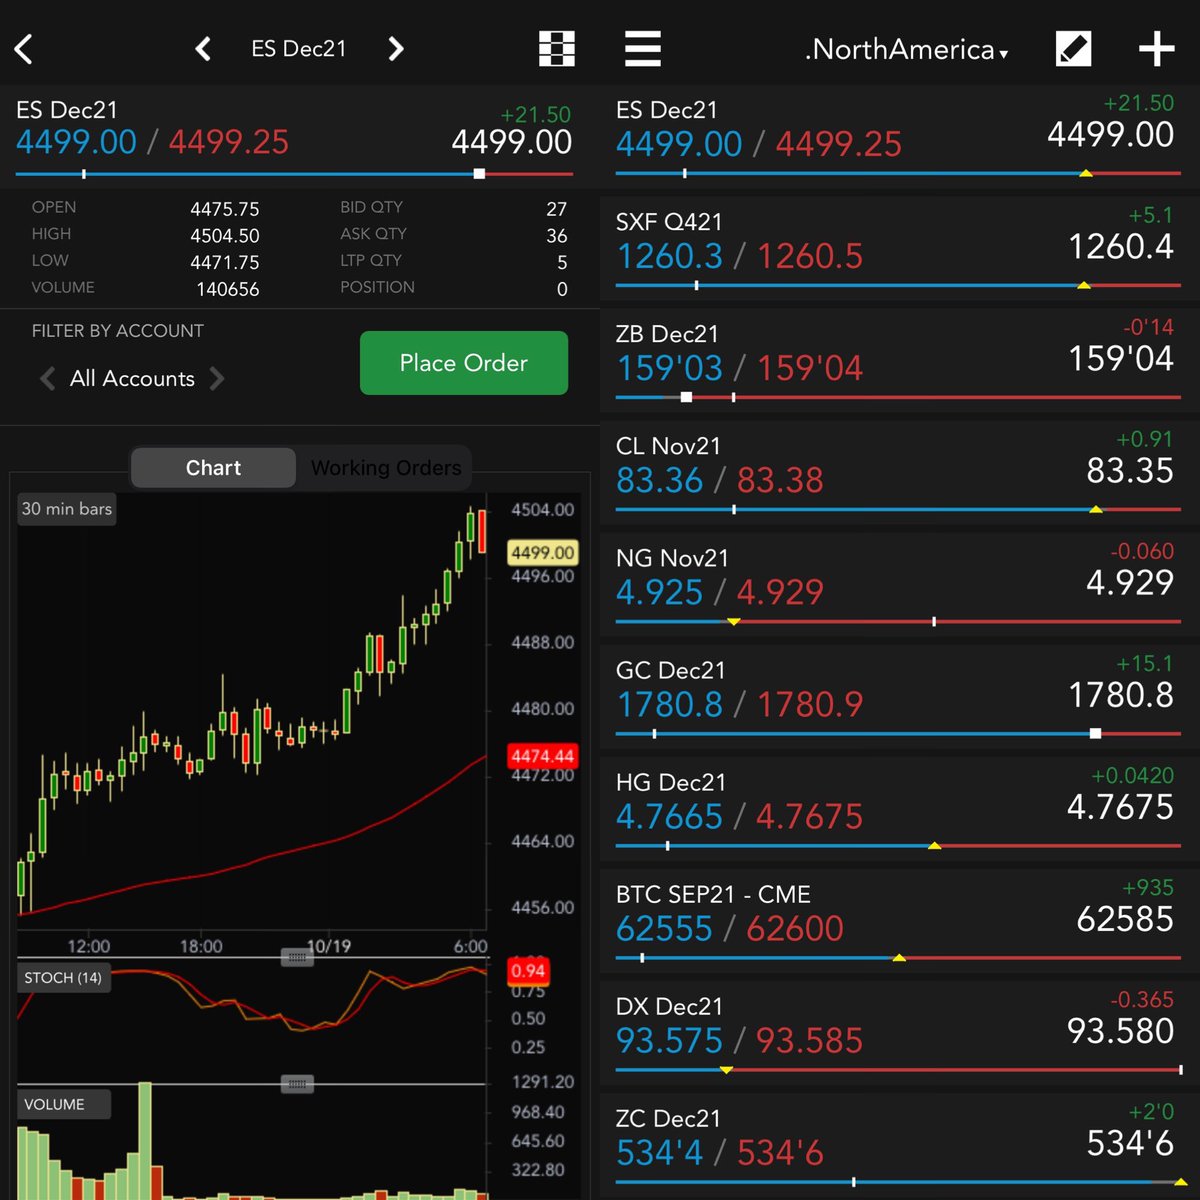Image resolution: width=1200 pixels, height=1200 pixels.
Task: Expand the .NorthAmerica watchlist dropdown
Action: coord(906,49)
